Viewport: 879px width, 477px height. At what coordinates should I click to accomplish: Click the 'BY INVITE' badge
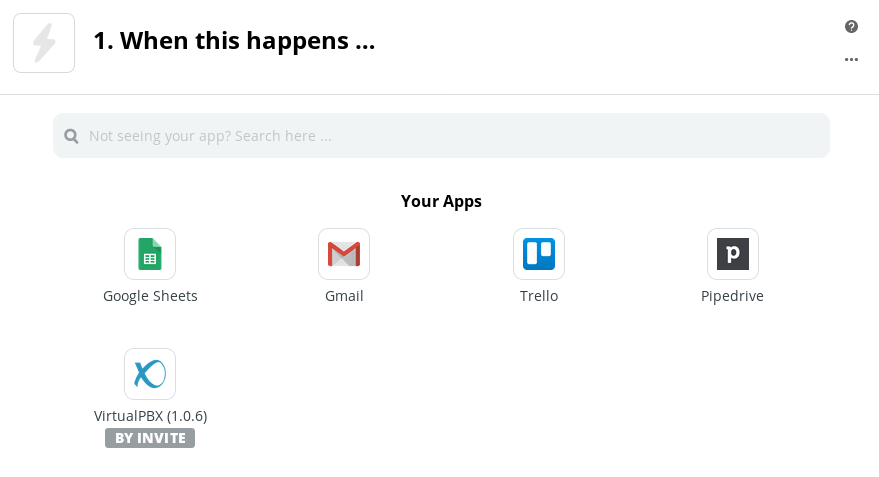tap(150, 438)
